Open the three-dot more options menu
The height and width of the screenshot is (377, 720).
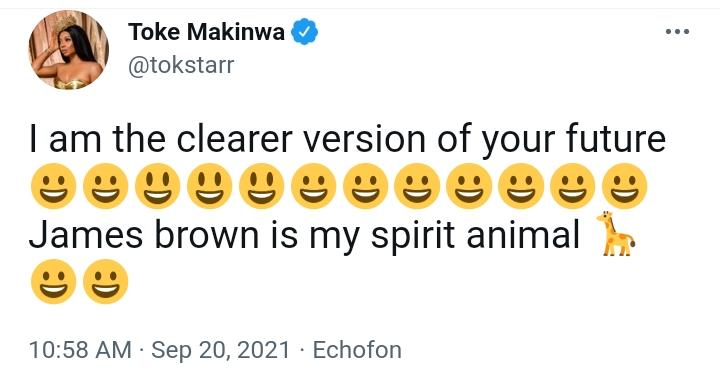point(677,32)
